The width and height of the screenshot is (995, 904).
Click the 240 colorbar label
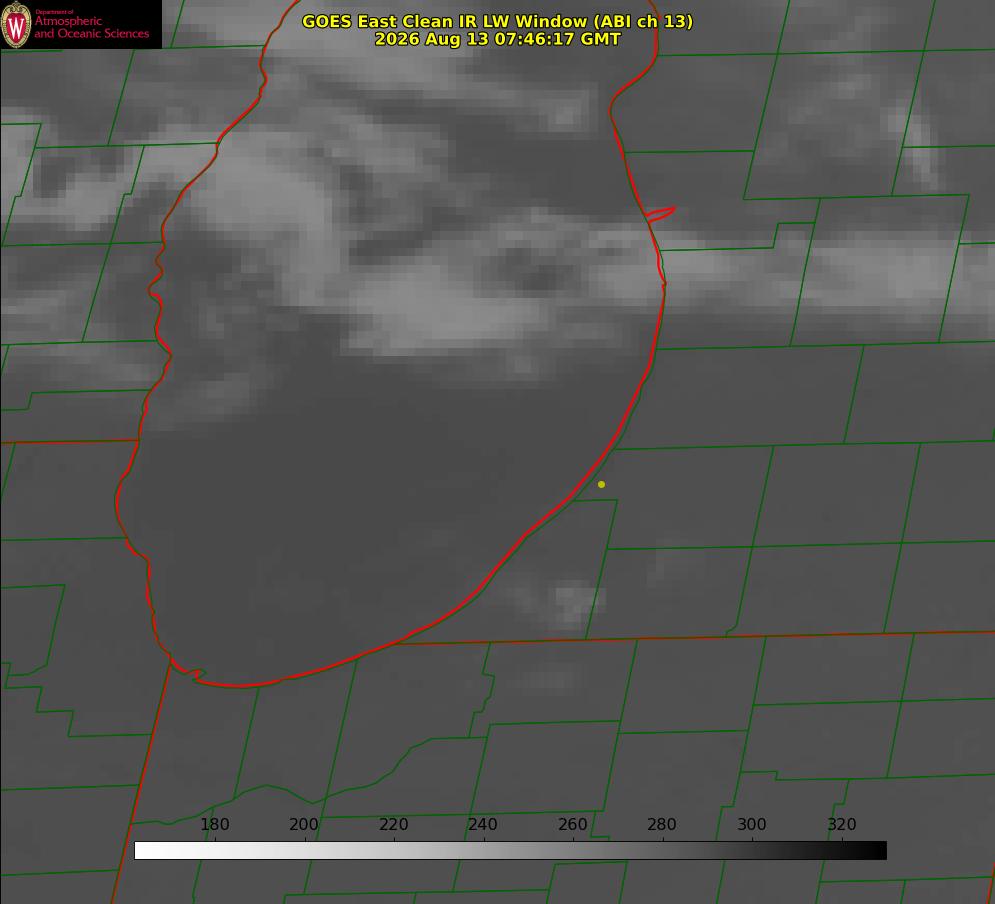[x=483, y=824]
